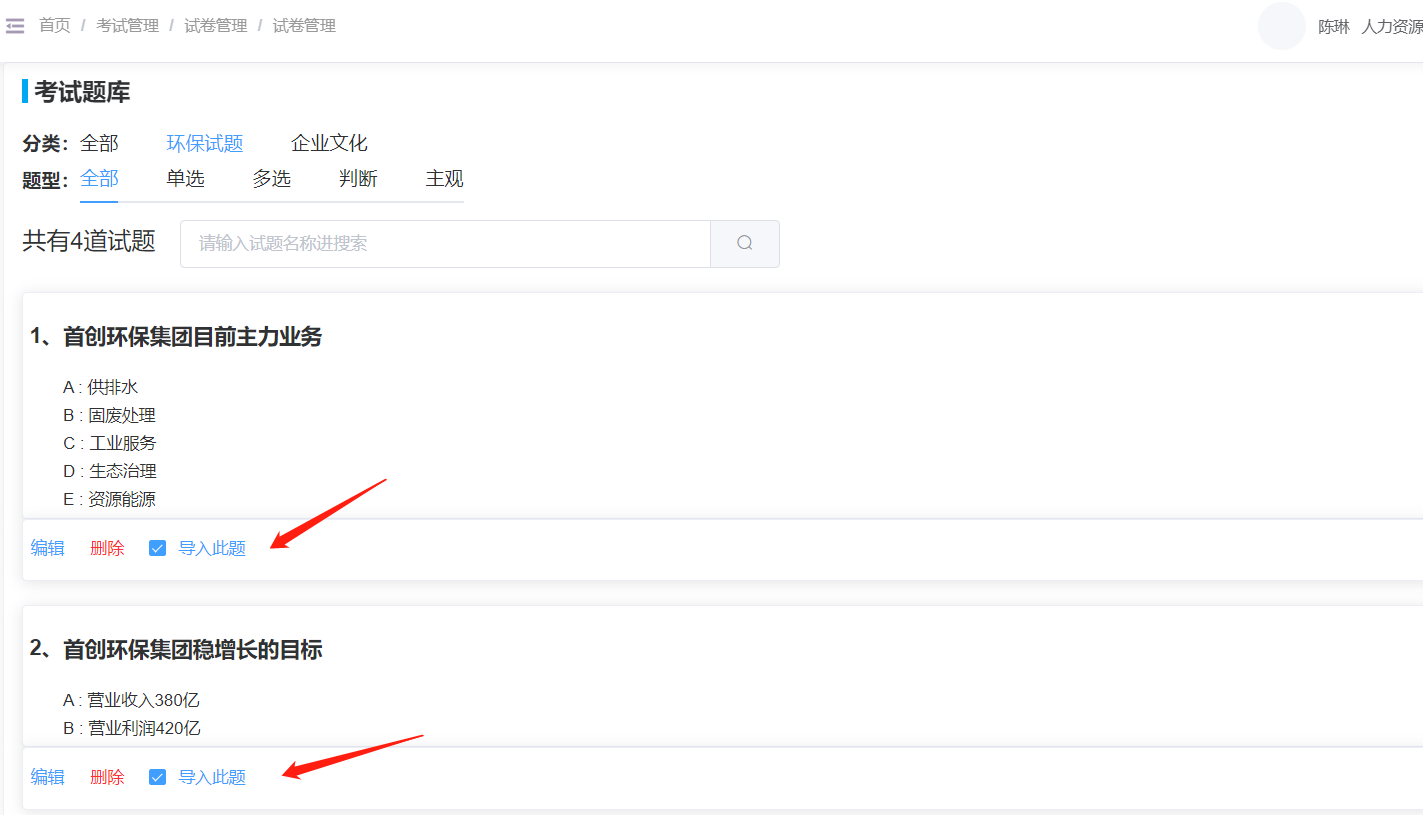This screenshot has height=815, width=1423.
Task: Switch question type to 多选
Action: click(x=271, y=179)
